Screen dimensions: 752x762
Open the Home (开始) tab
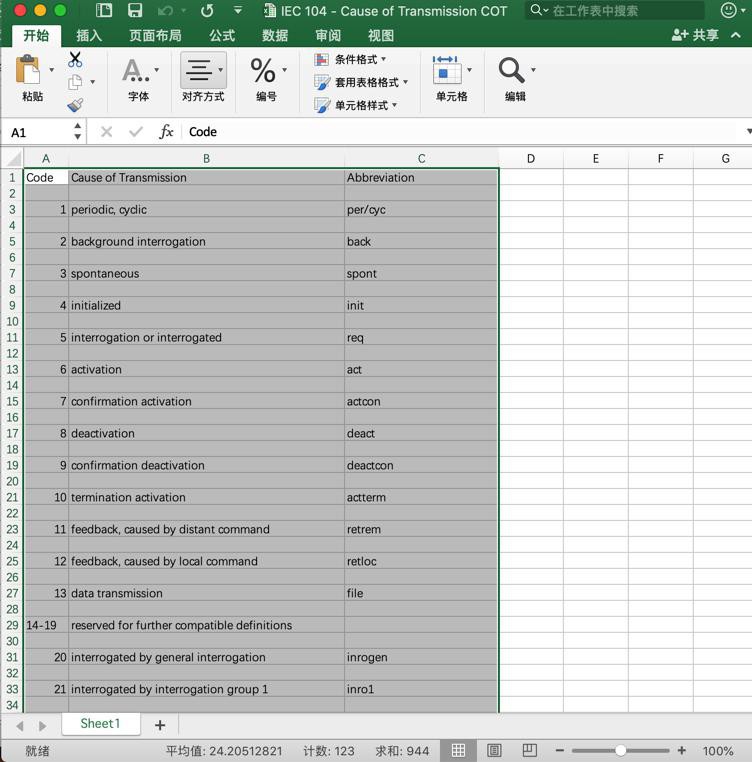pos(36,35)
